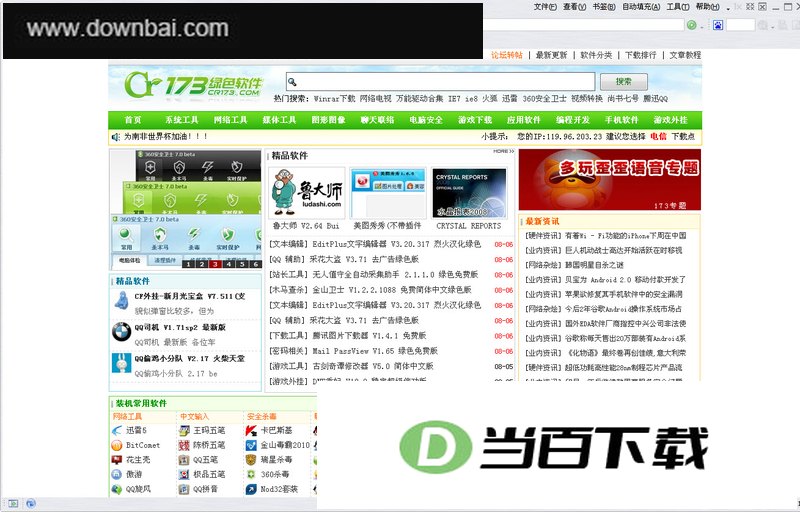Open the 论坛转帖 link
This screenshot has height=512, width=800.
tap(507, 55)
